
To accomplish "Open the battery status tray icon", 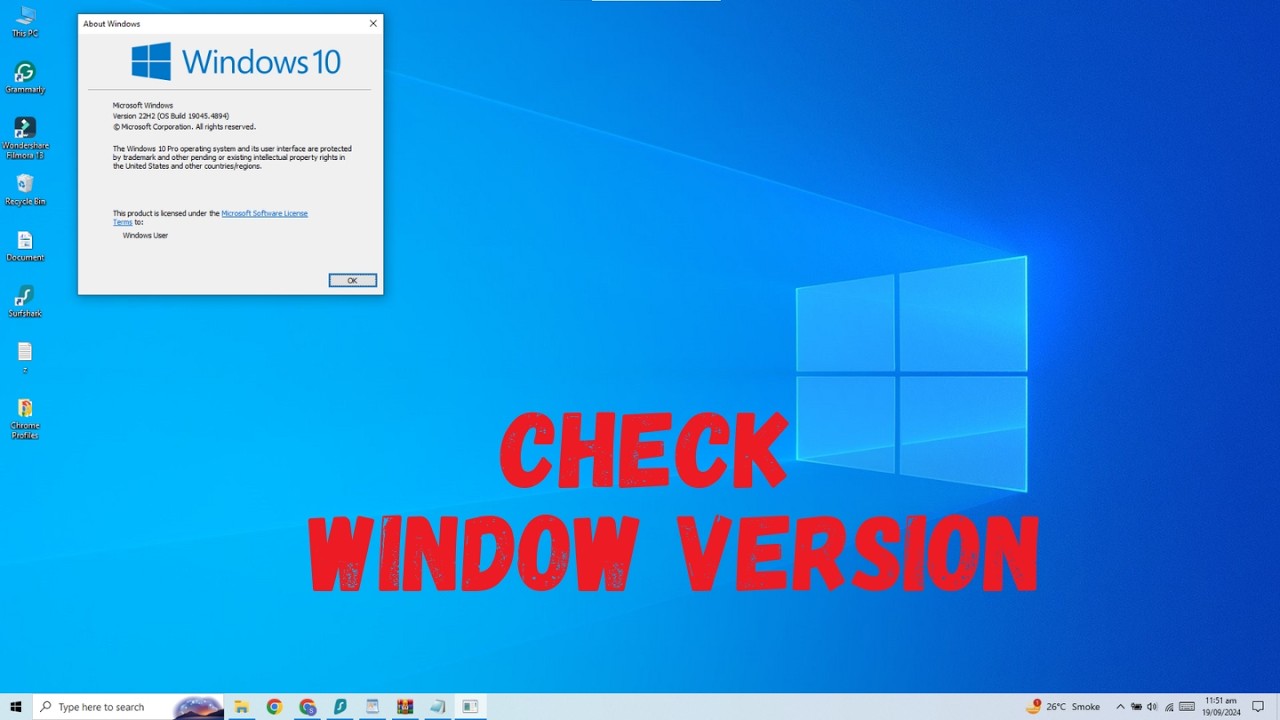I will click(1136, 707).
